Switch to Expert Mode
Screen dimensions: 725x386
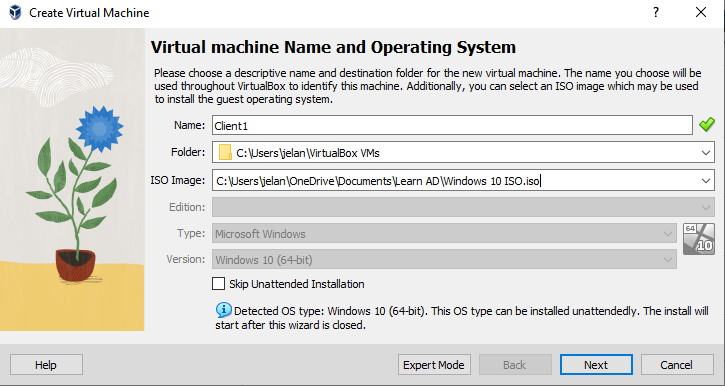click(434, 365)
